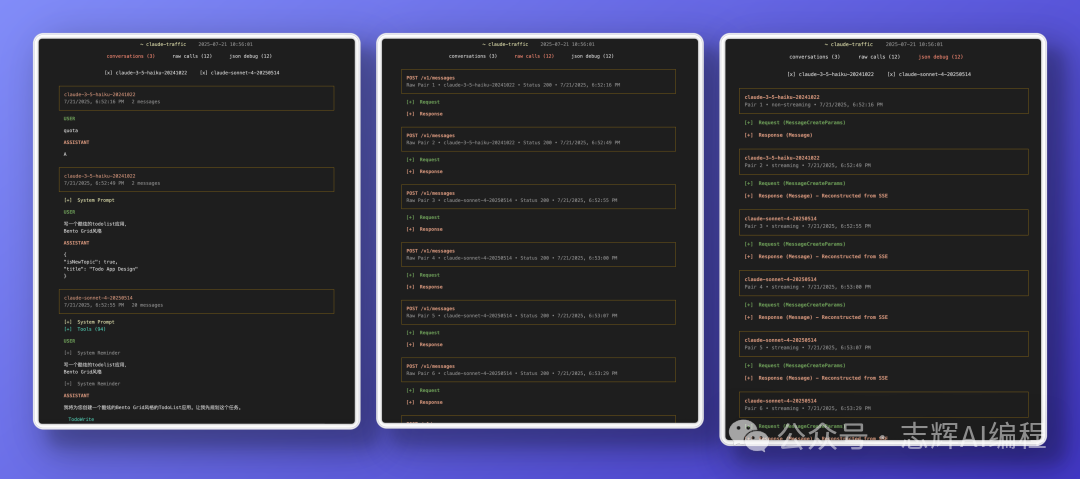Click Raw Pair 4 POST /v1/messages header
1080x479 pixels.
pyautogui.click(x=538, y=254)
